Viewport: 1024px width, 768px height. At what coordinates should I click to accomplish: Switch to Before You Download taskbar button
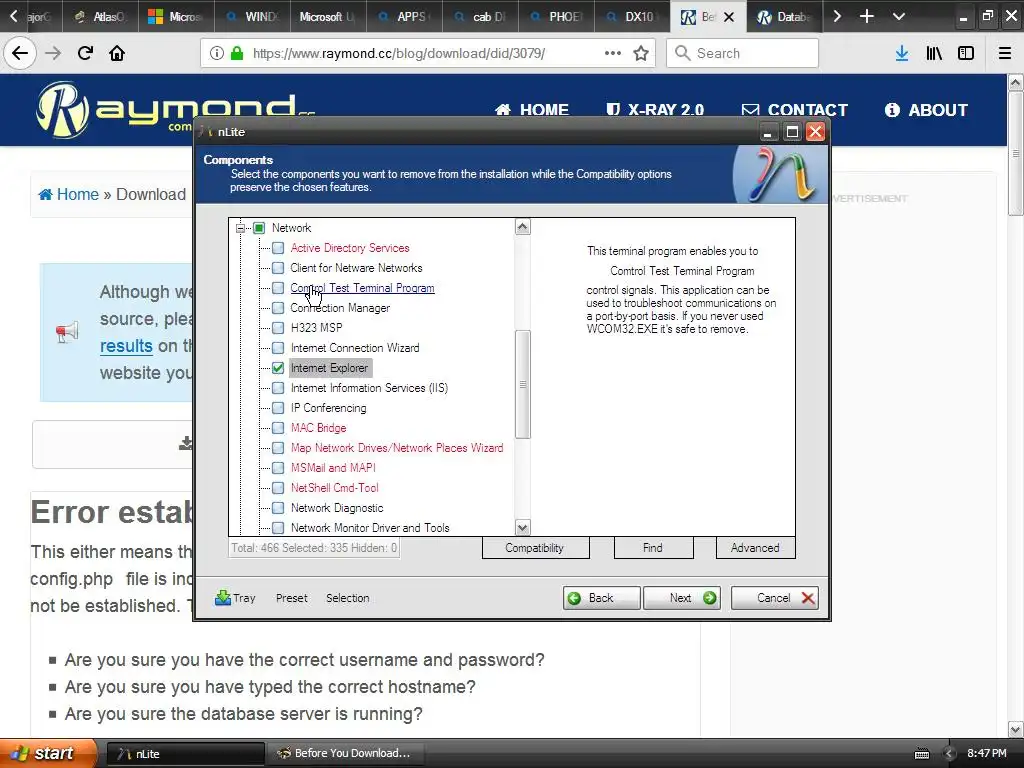[x=346, y=754]
